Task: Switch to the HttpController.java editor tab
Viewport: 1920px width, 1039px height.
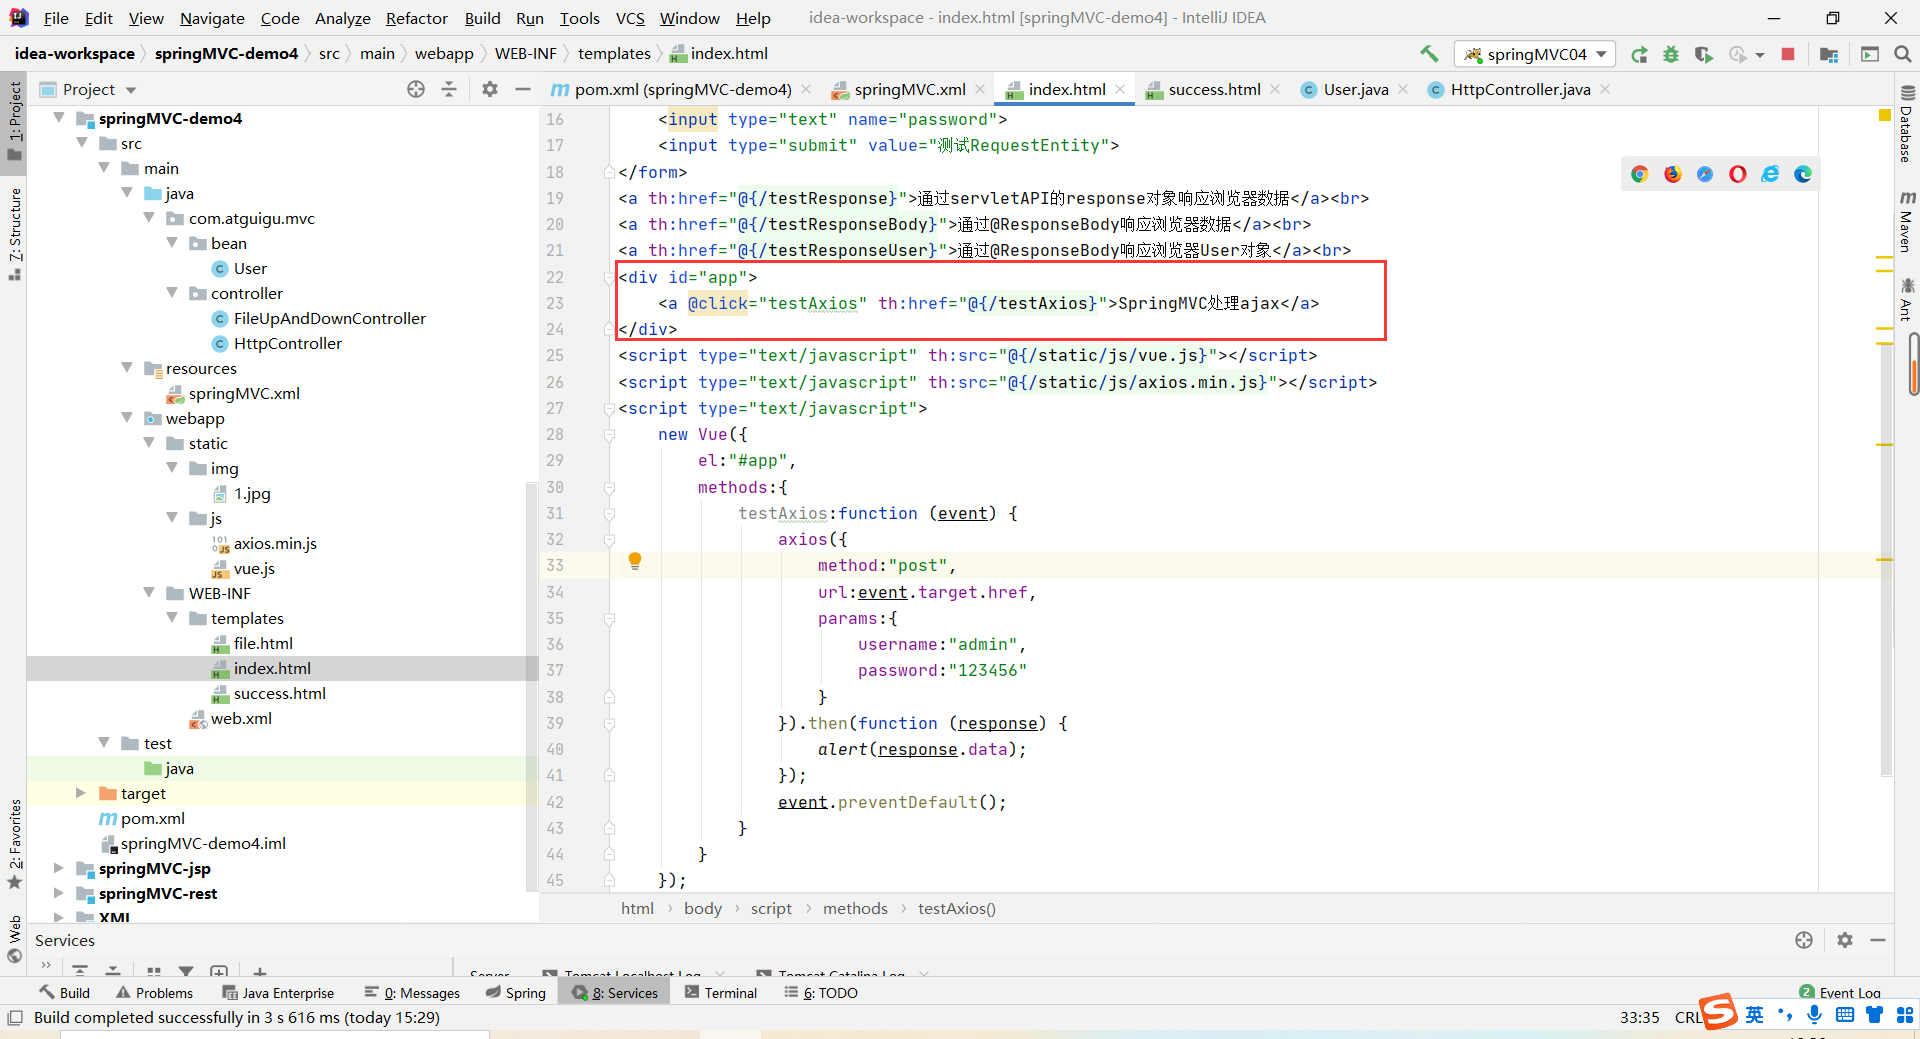Action: [1520, 89]
